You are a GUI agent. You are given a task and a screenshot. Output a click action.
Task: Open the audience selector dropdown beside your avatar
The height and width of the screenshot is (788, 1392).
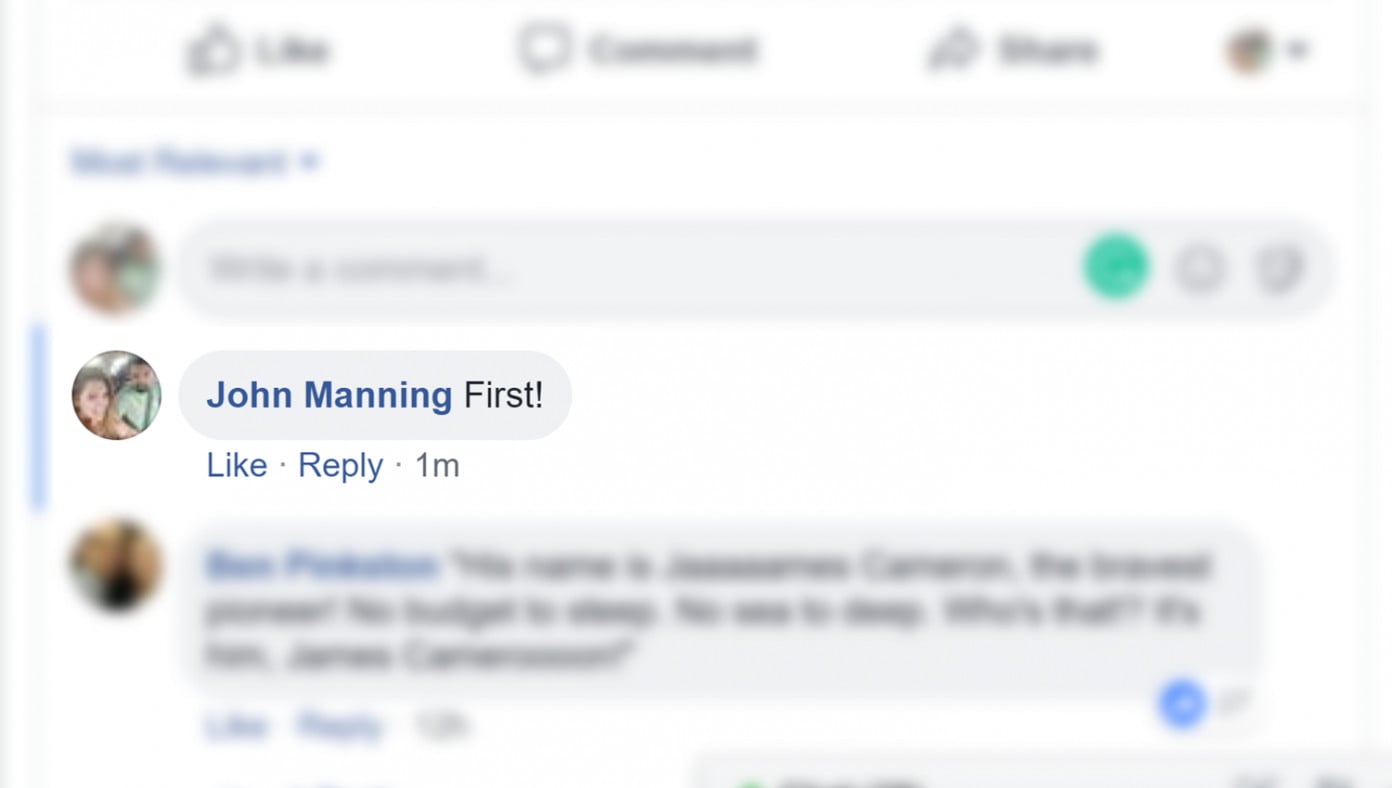click(x=1297, y=48)
